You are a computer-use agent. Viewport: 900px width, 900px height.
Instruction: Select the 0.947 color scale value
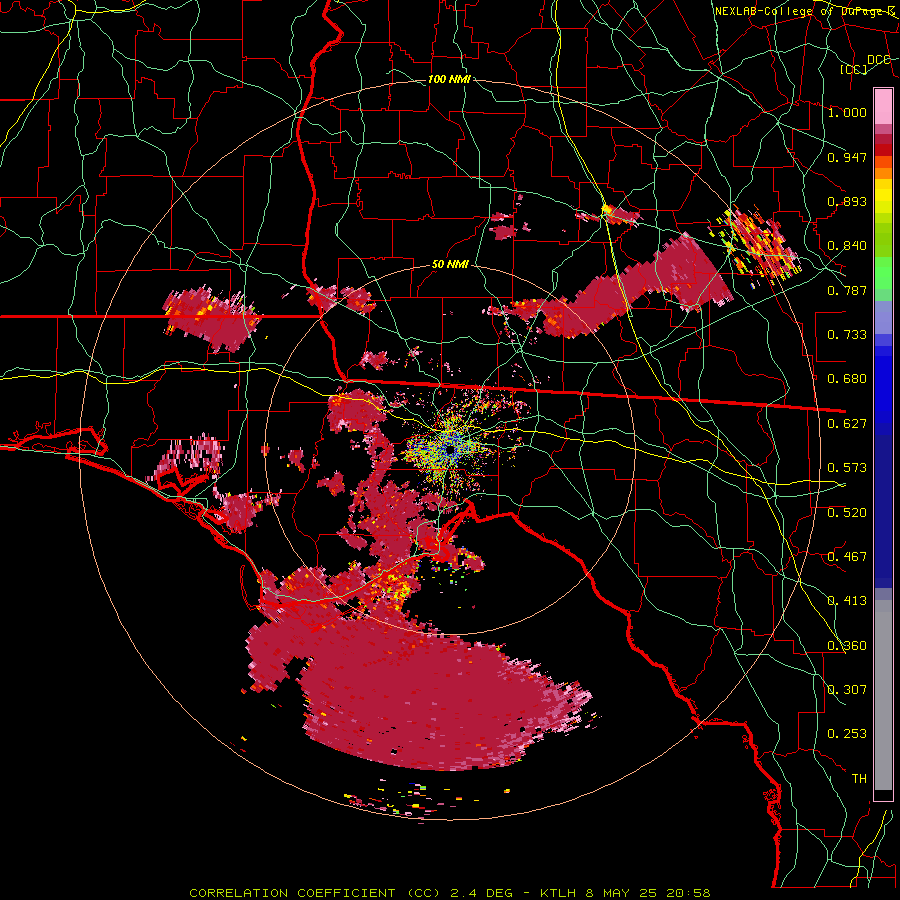coord(847,157)
